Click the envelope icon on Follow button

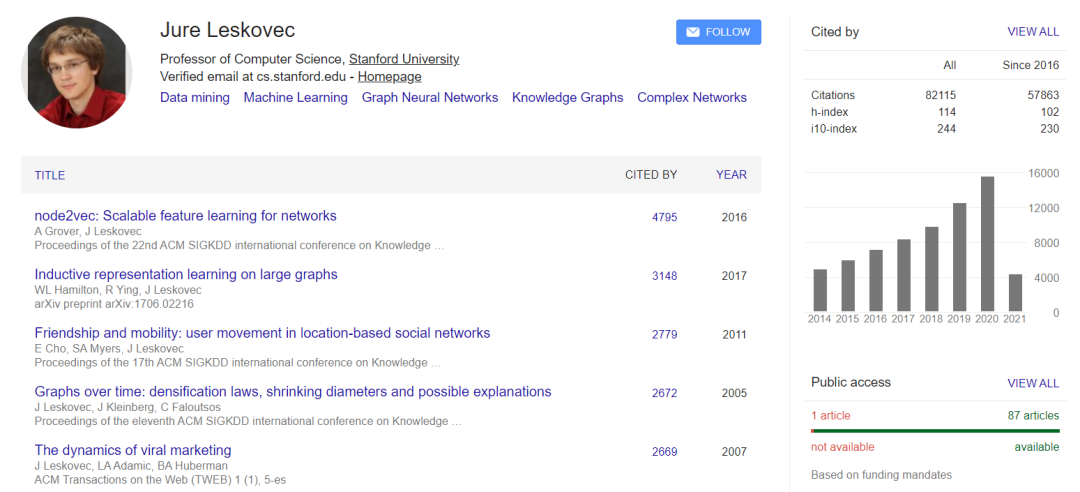pos(691,32)
